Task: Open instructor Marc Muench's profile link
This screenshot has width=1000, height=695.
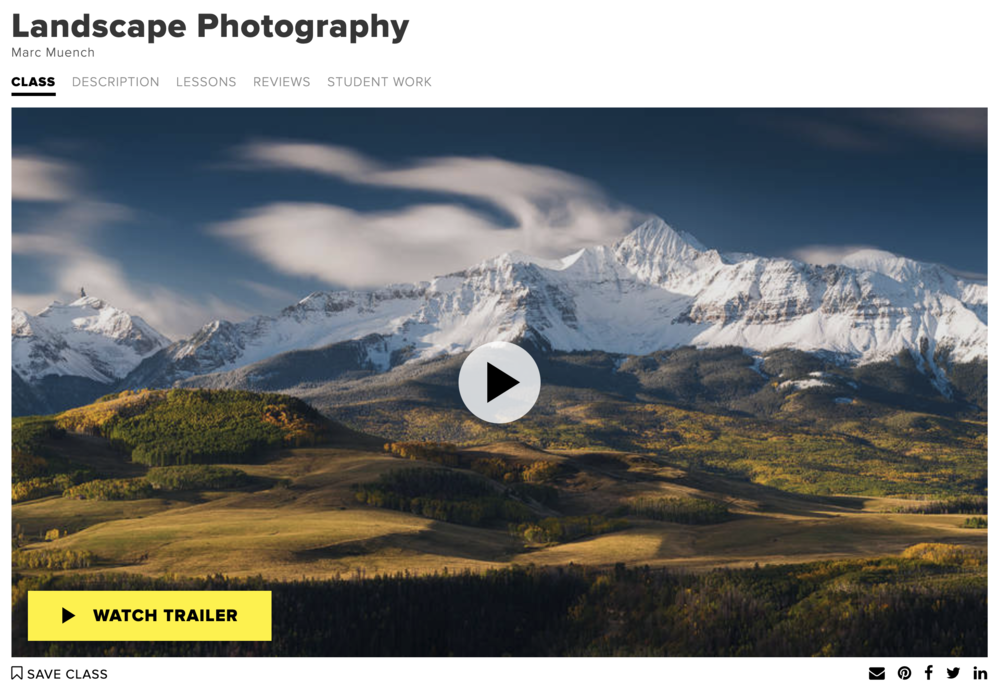Action: [x=53, y=52]
